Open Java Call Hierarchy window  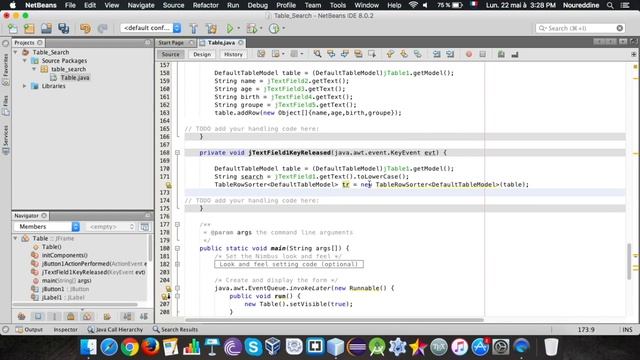point(115,329)
